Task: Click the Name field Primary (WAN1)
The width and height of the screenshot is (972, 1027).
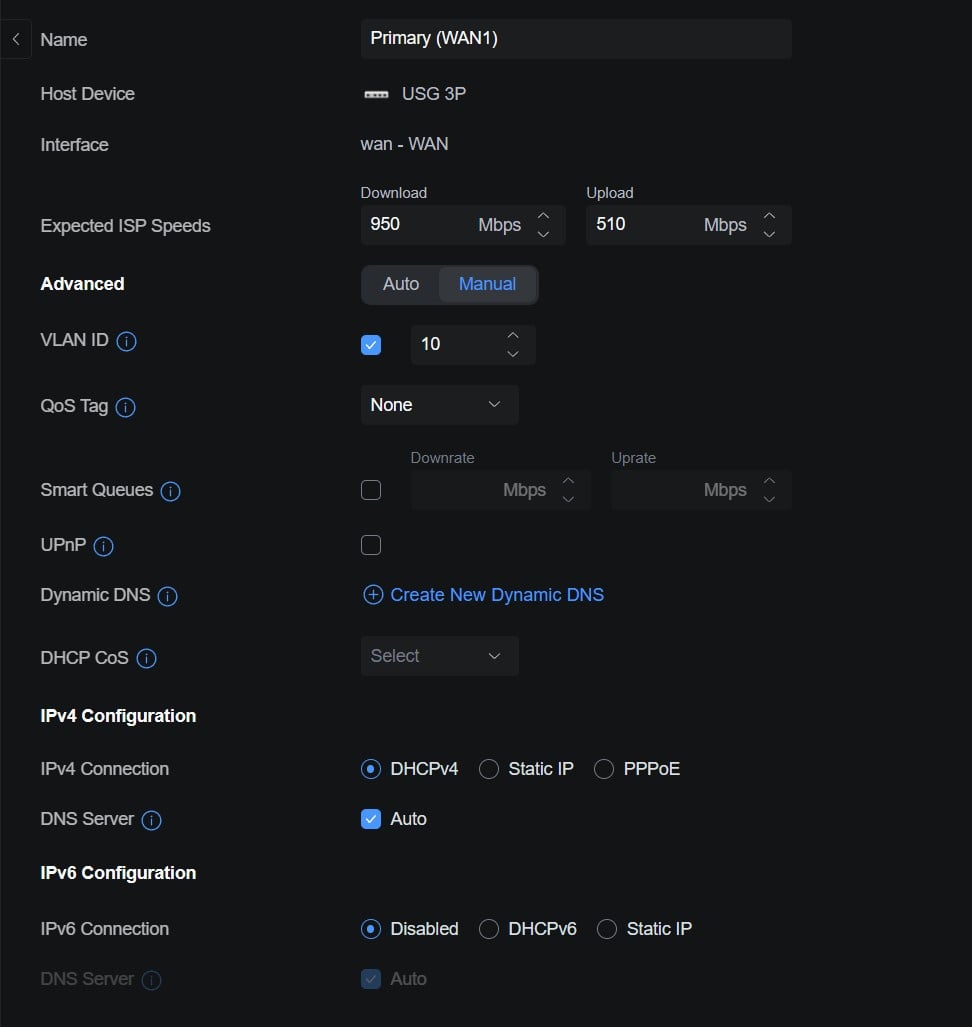Action: (576, 39)
